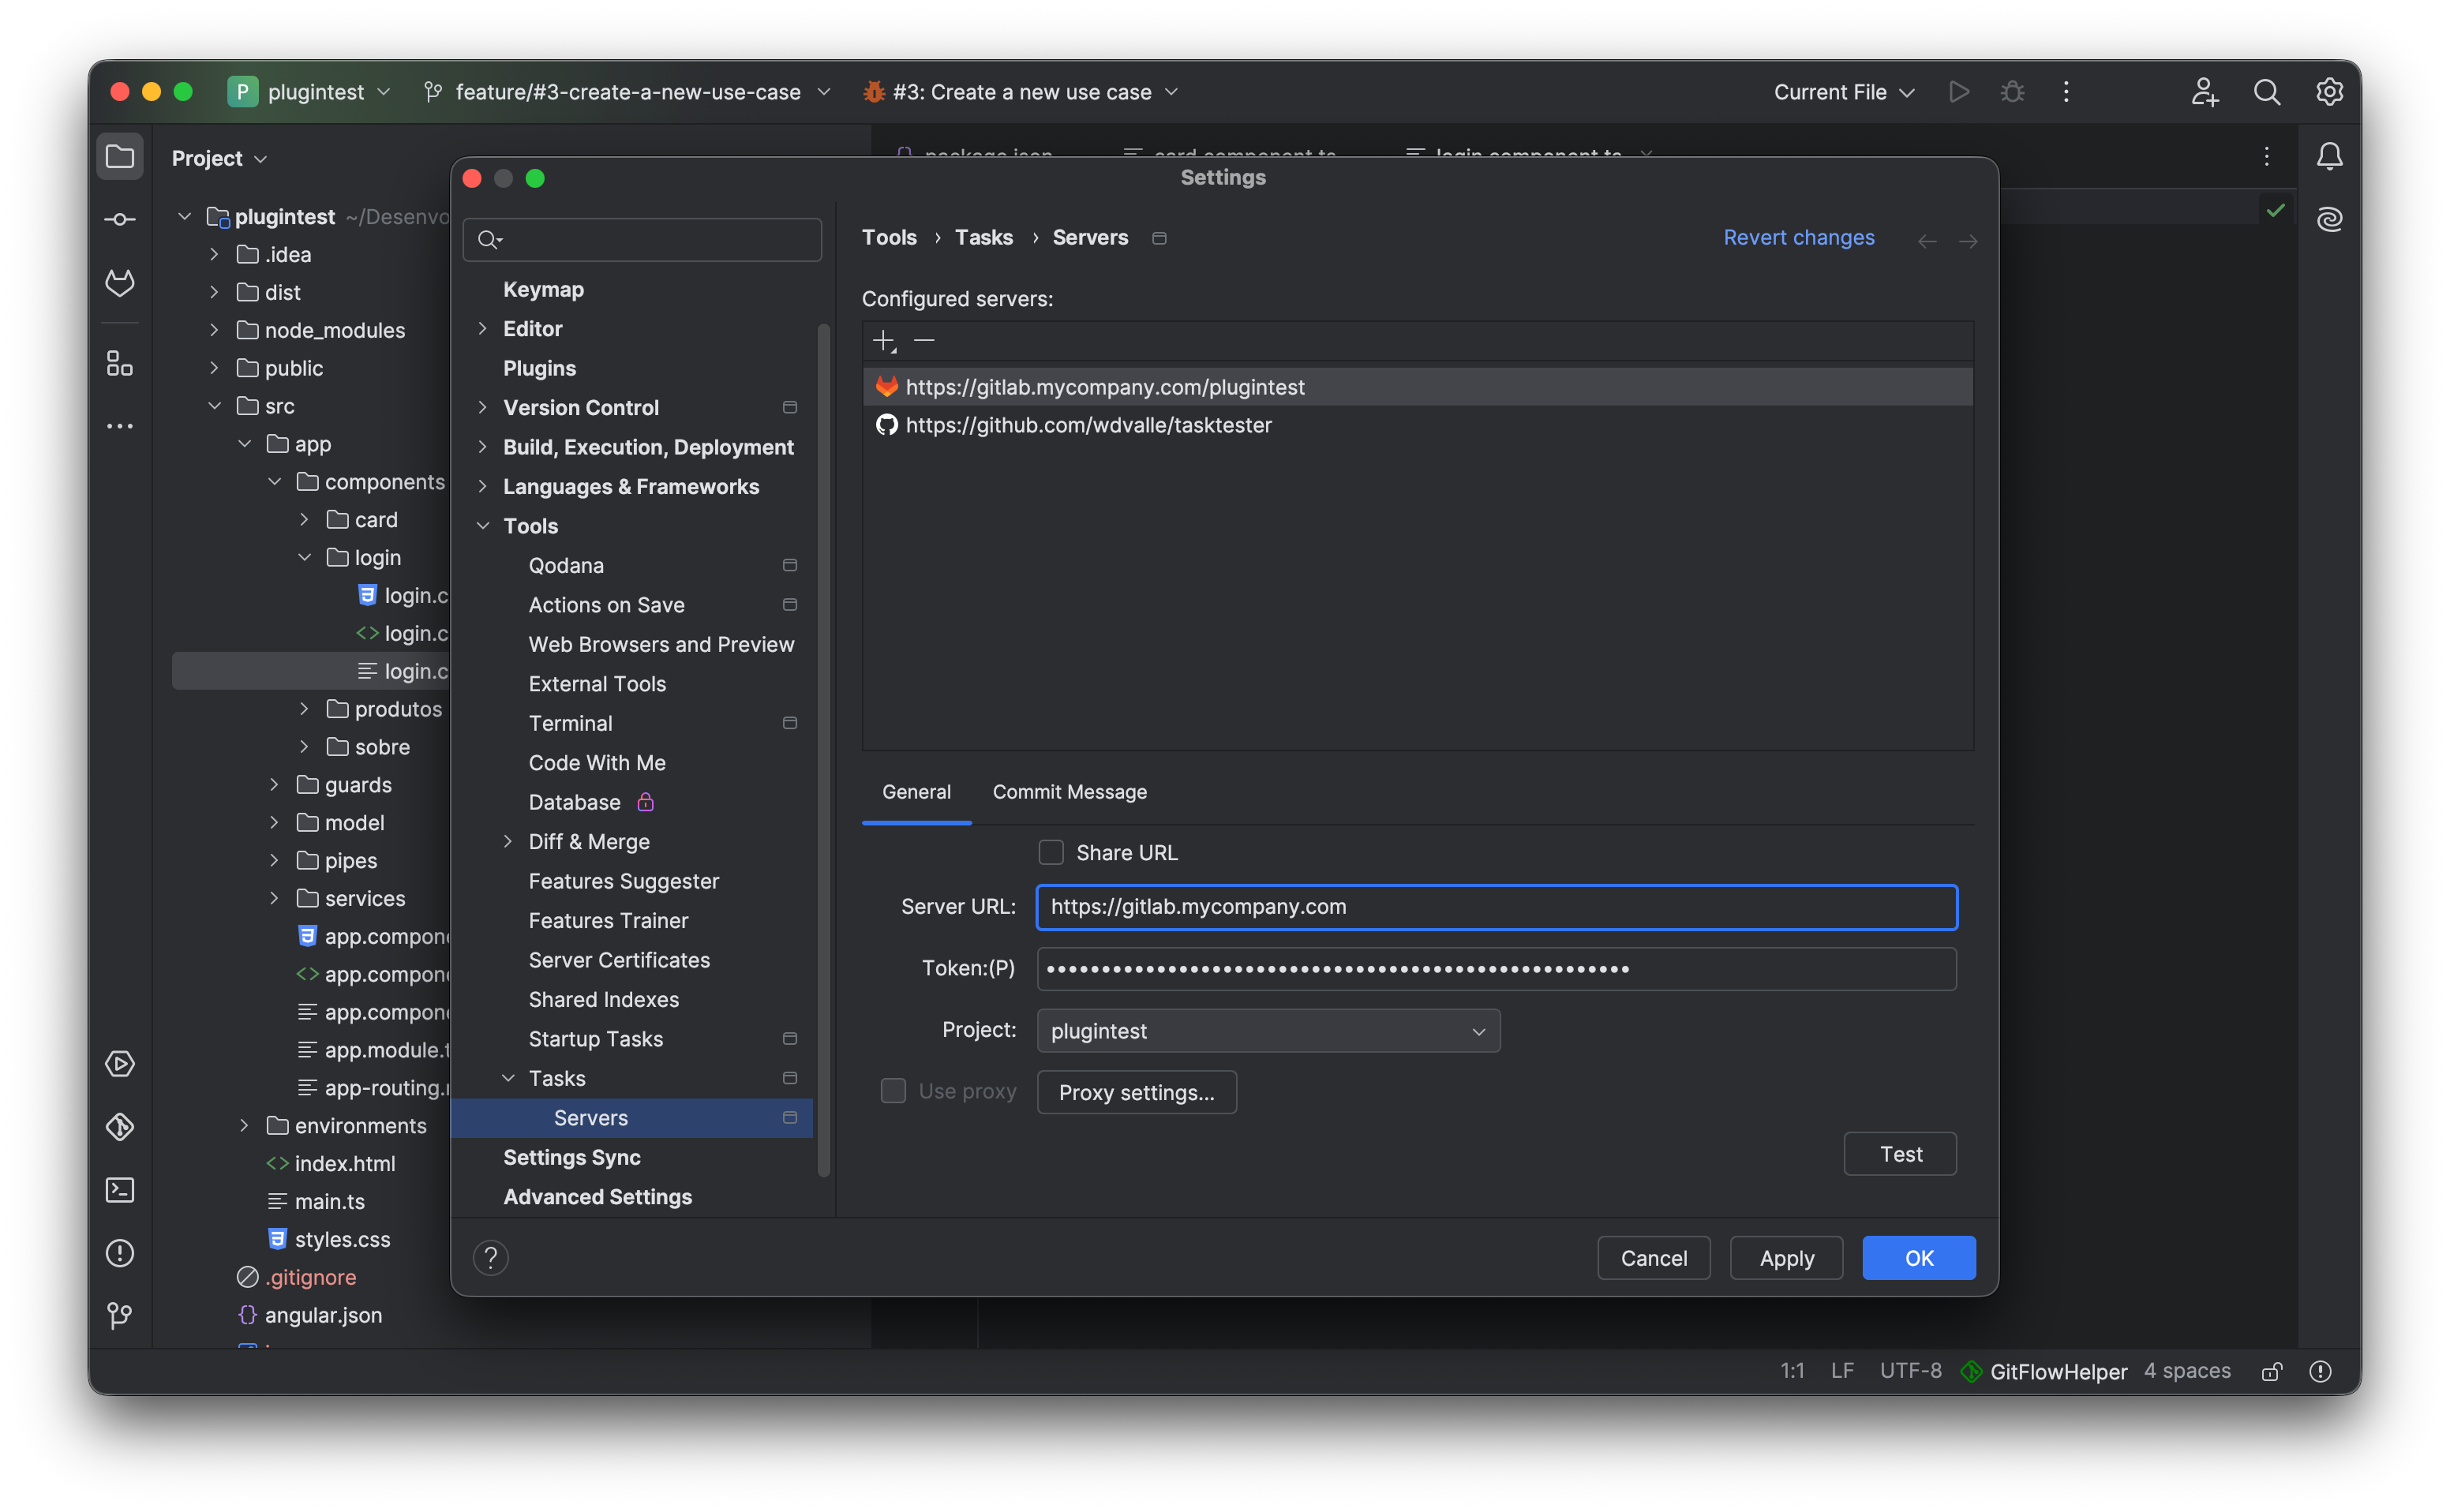Viewport: 2450px width, 1512px height.
Task: Open the Services tool window icon
Action: [120, 1063]
